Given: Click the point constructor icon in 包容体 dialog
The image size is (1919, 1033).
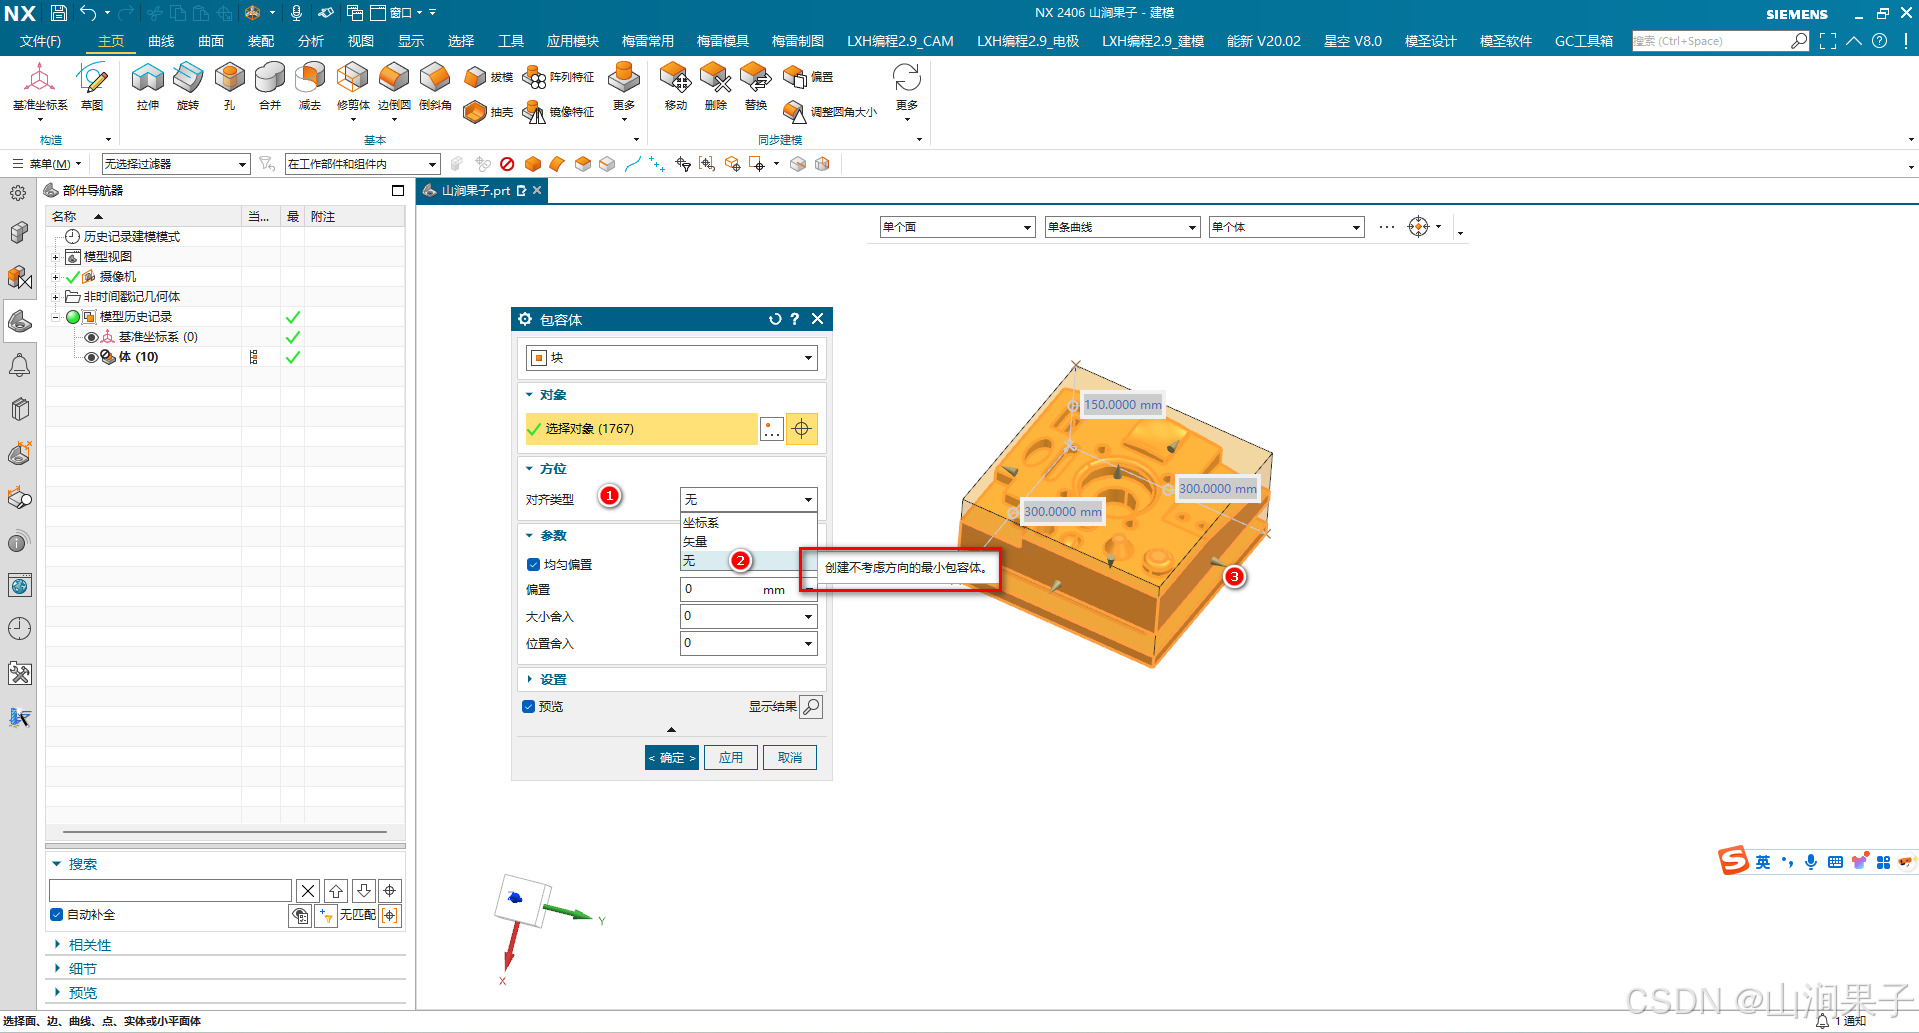Looking at the screenshot, I should click(x=772, y=429).
